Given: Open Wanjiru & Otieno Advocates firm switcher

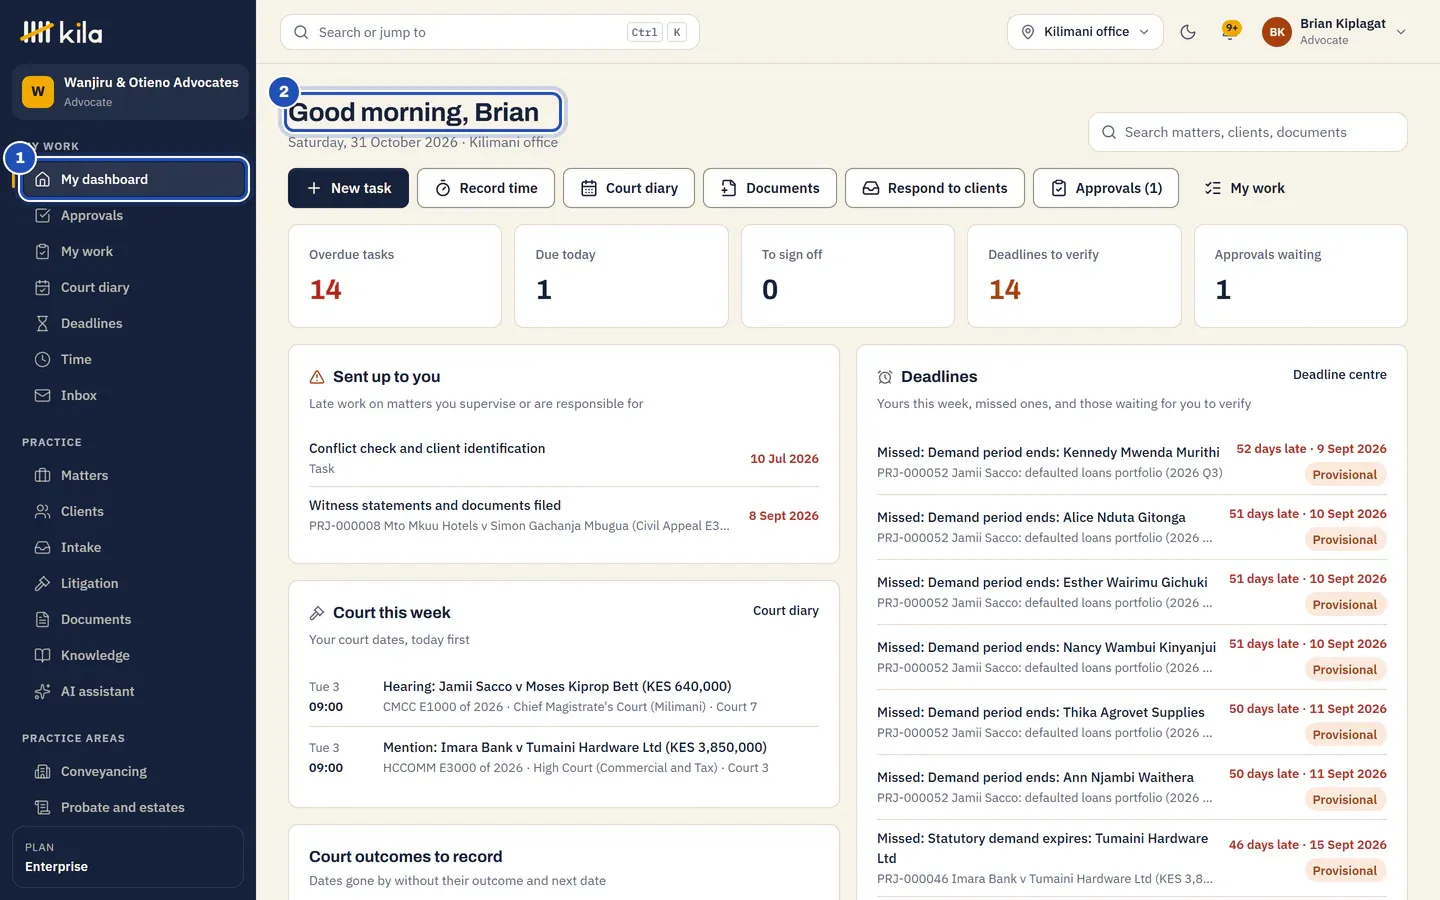Looking at the screenshot, I should (x=130, y=92).
